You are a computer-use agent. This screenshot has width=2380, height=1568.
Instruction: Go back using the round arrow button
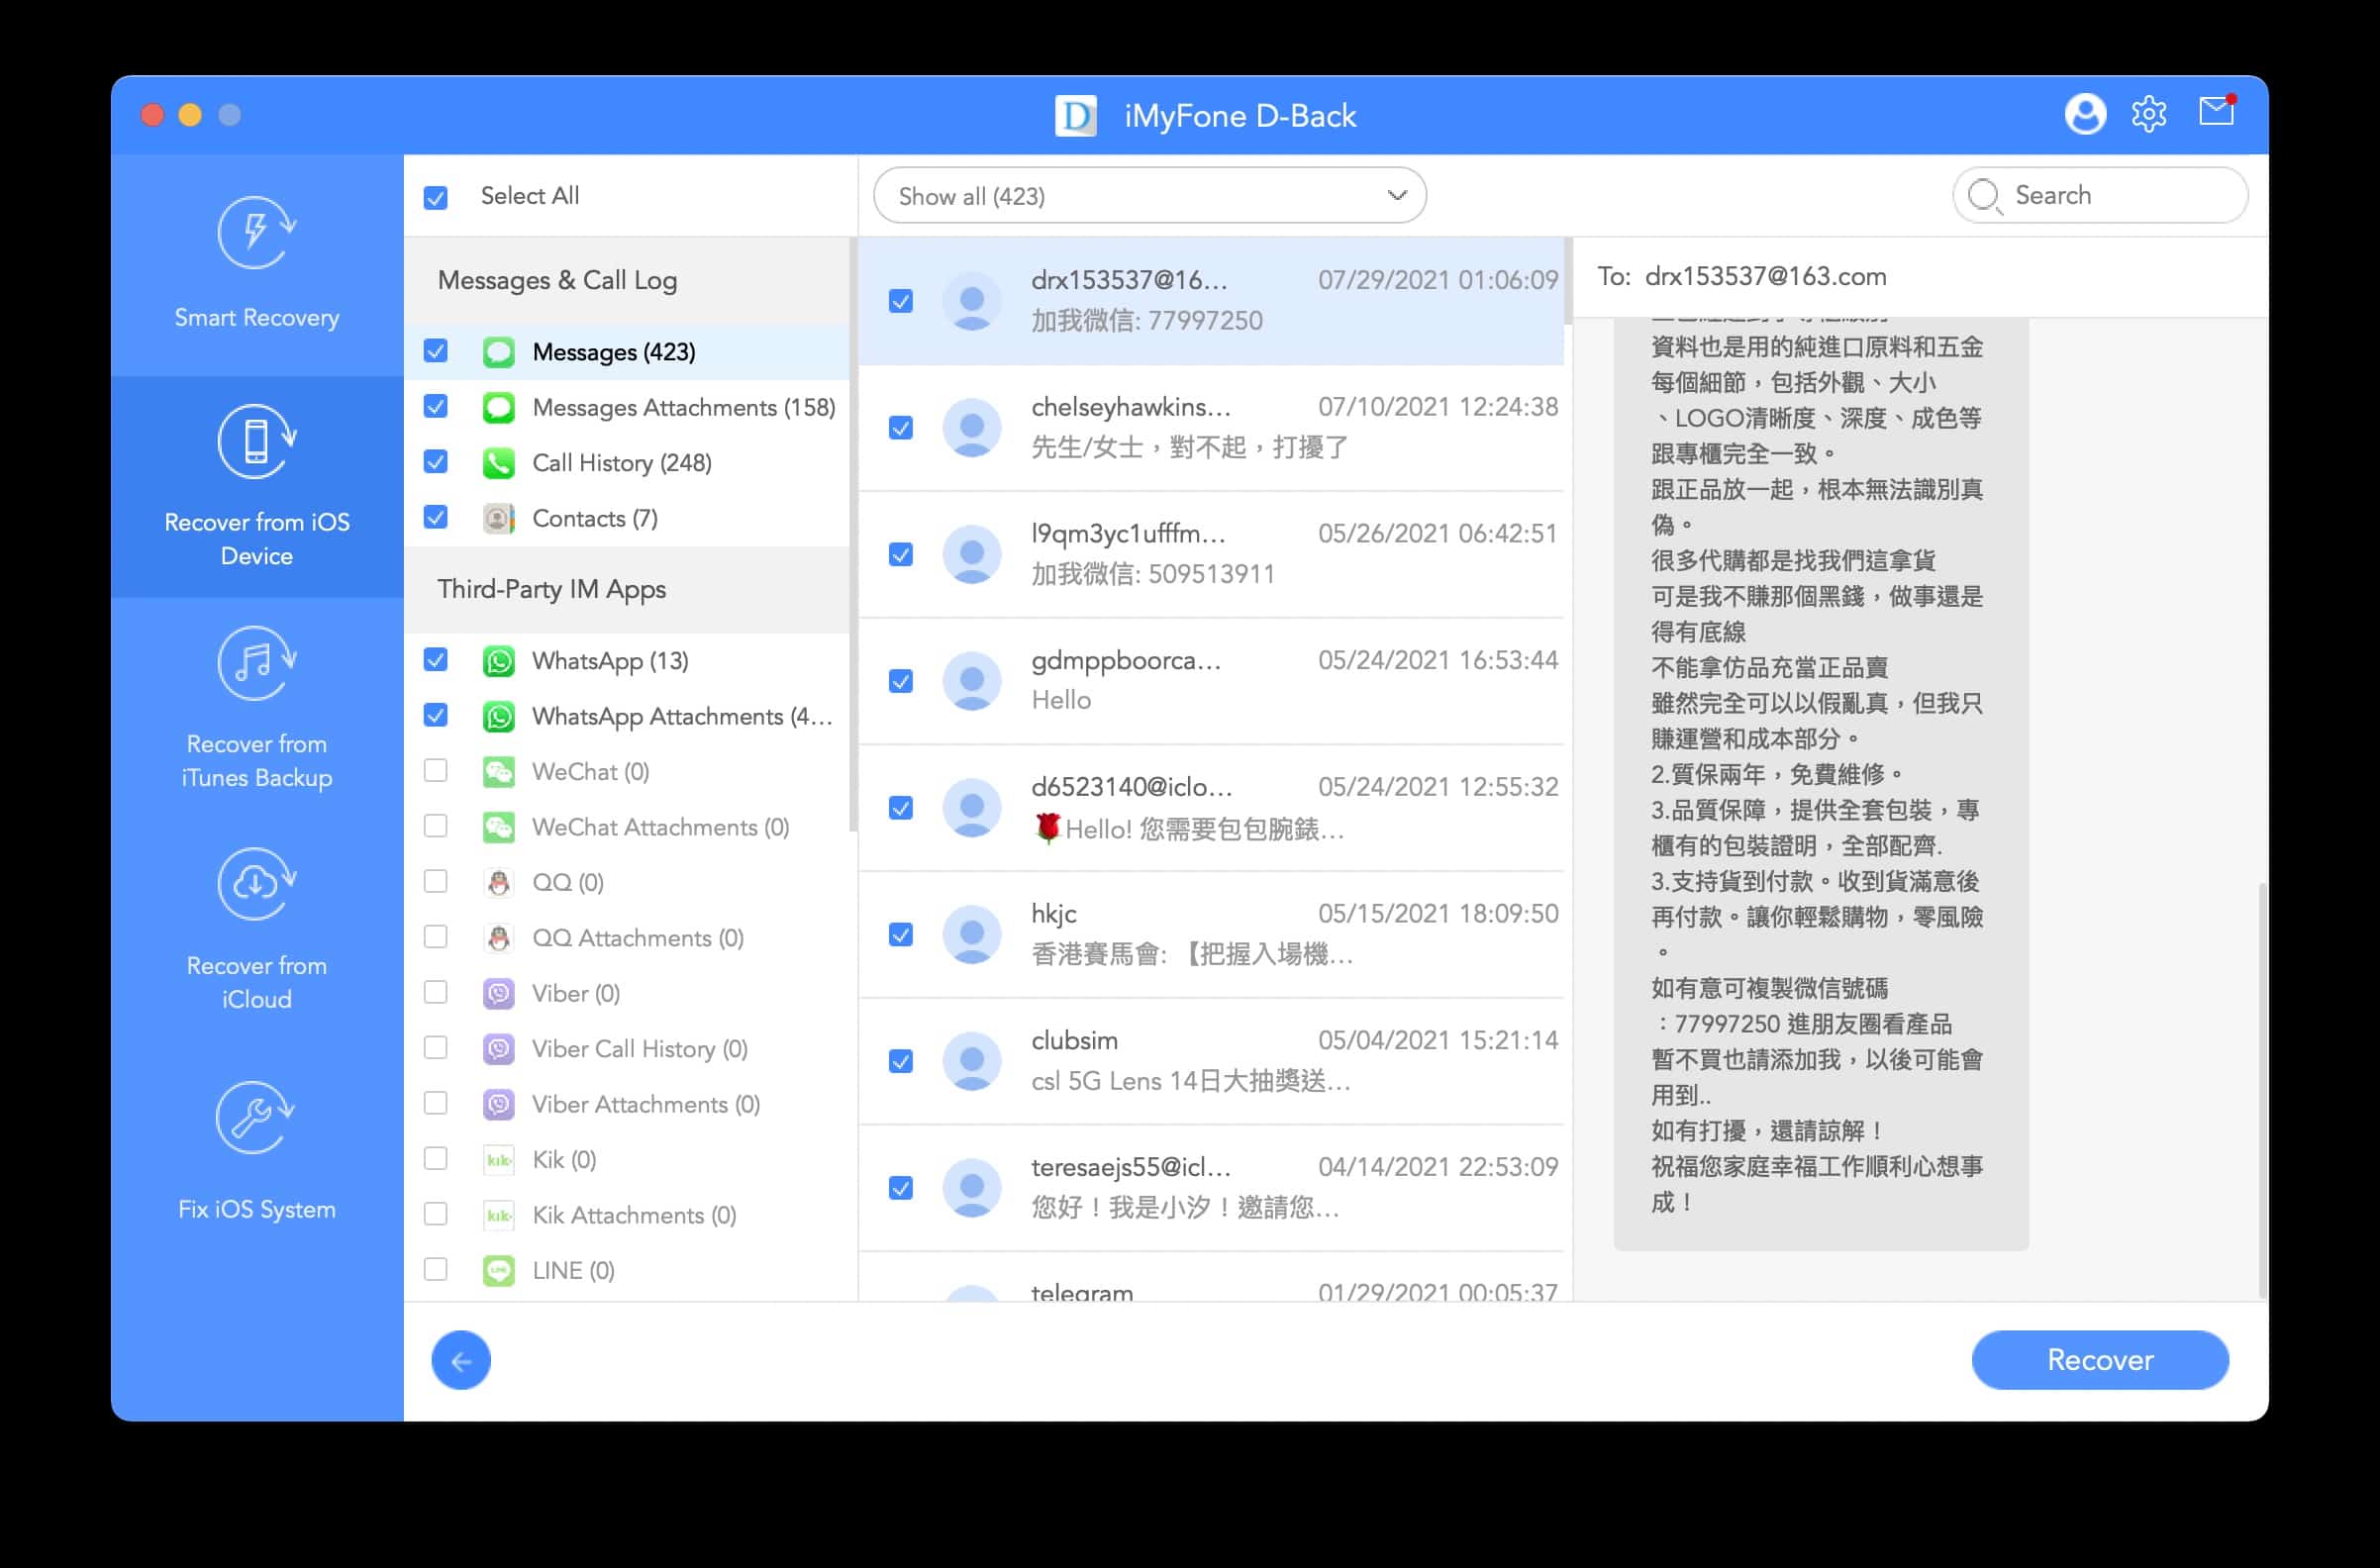coord(461,1360)
